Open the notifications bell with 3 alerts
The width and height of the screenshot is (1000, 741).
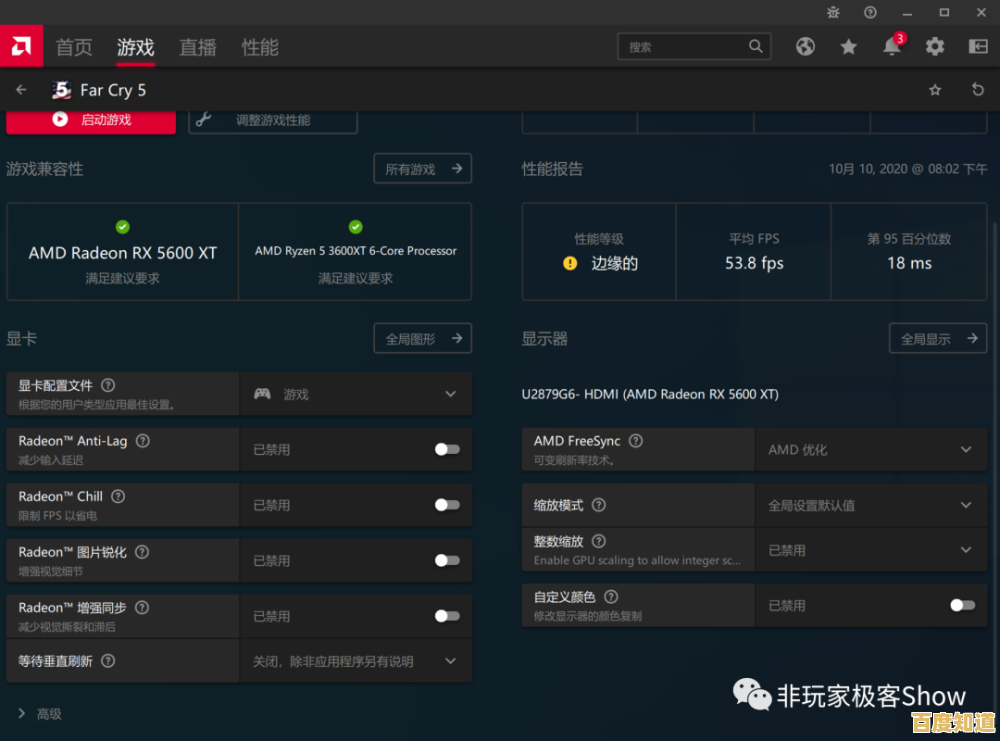point(892,46)
